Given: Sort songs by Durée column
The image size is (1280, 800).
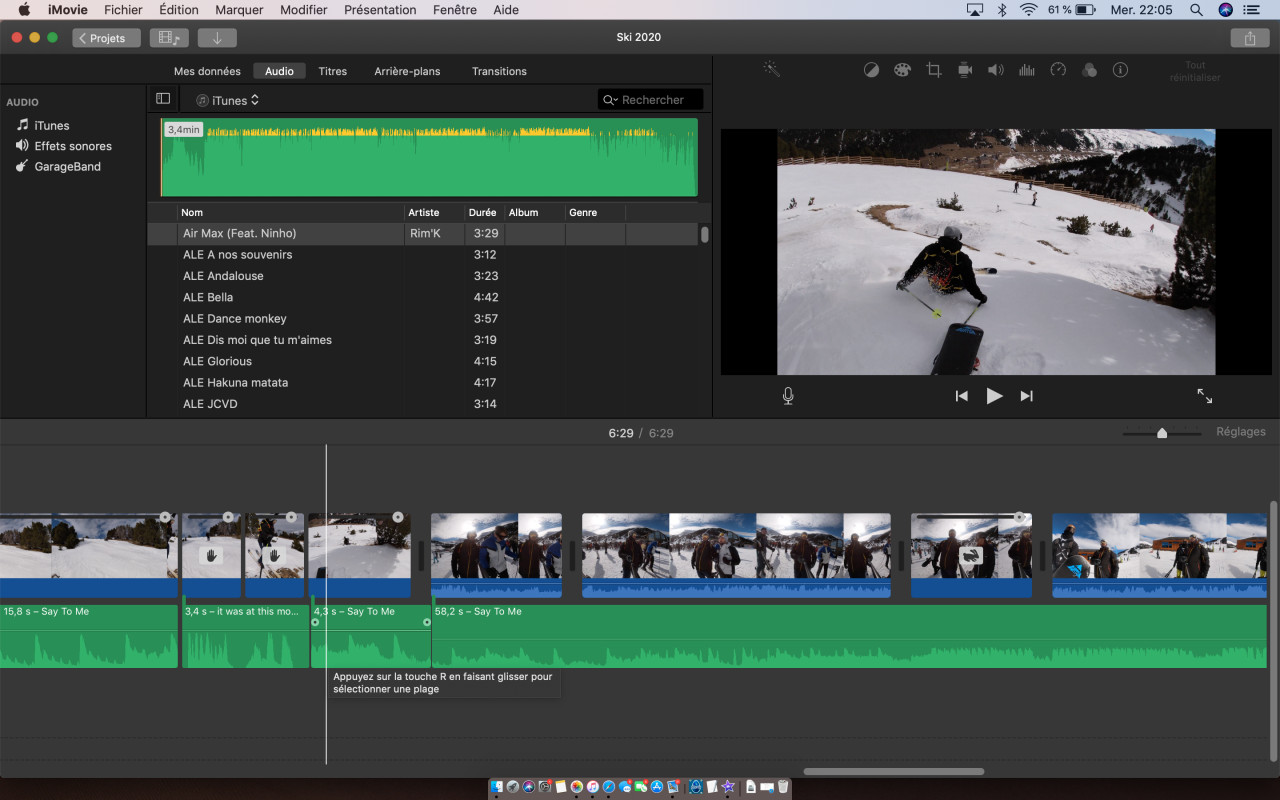Looking at the screenshot, I should tap(485, 212).
